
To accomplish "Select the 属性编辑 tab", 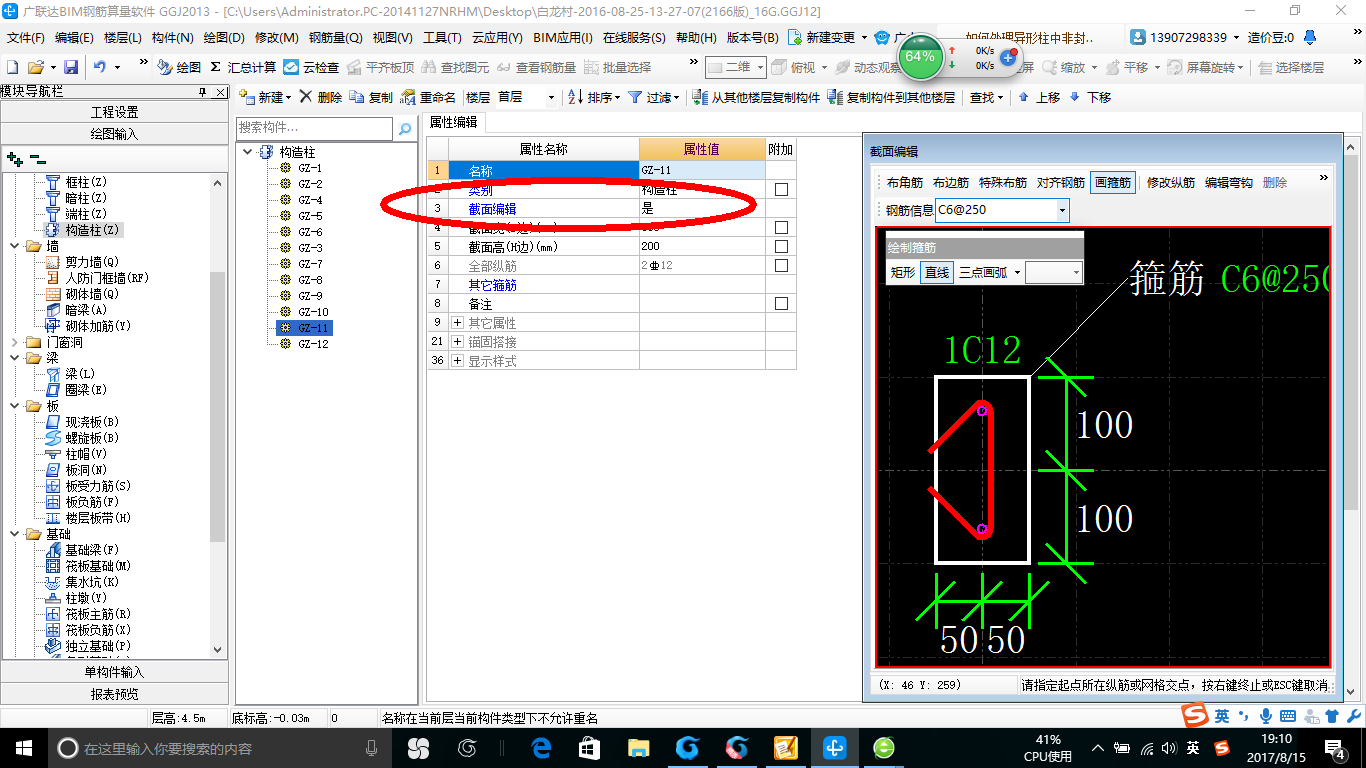I will tap(453, 122).
